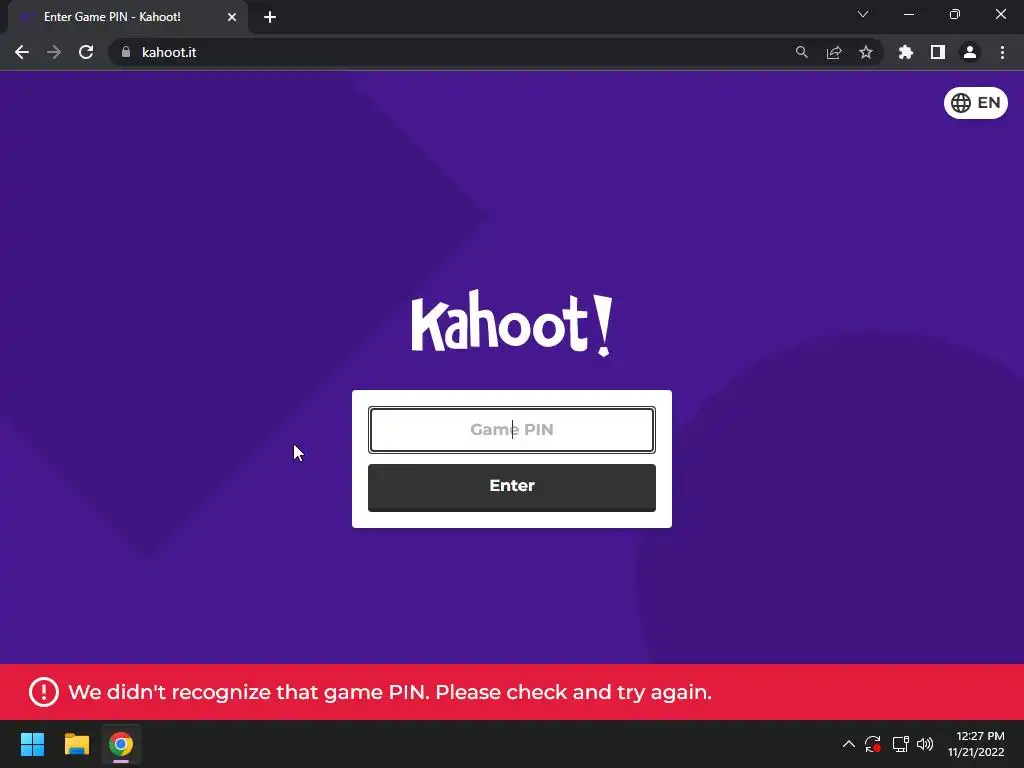Screen dimensions: 1024x768
Task: Select the Enter Game PIN - Kahoot! tab
Action: (x=127, y=17)
